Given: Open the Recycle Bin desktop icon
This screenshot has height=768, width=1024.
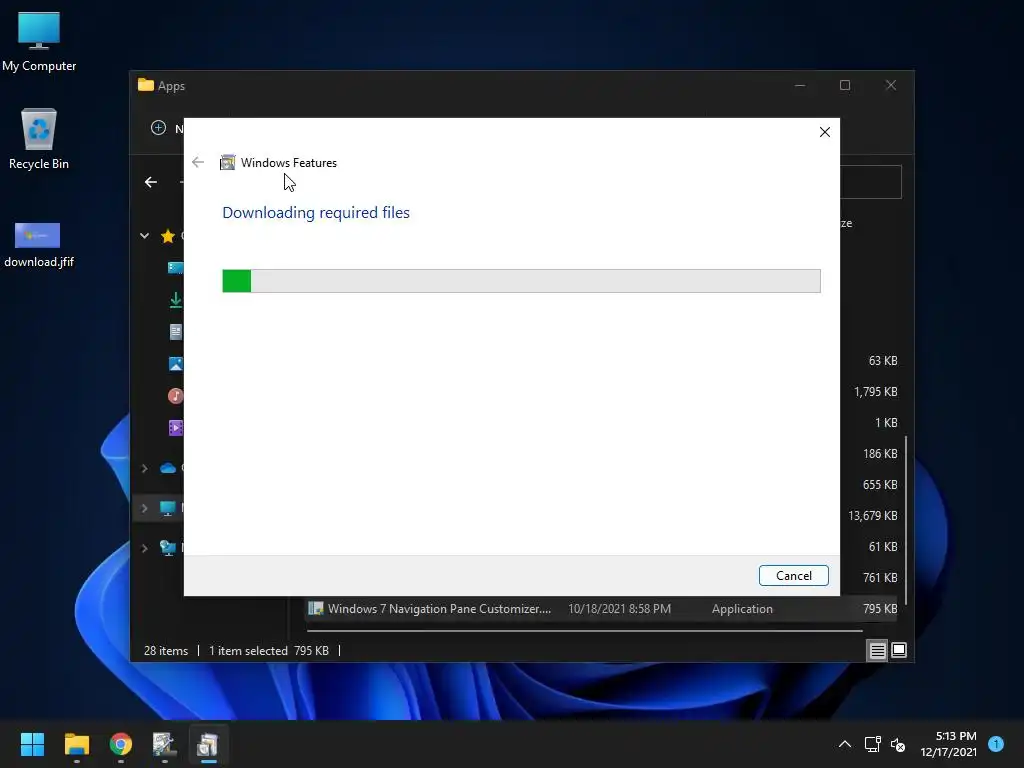Looking at the screenshot, I should (x=39, y=140).
